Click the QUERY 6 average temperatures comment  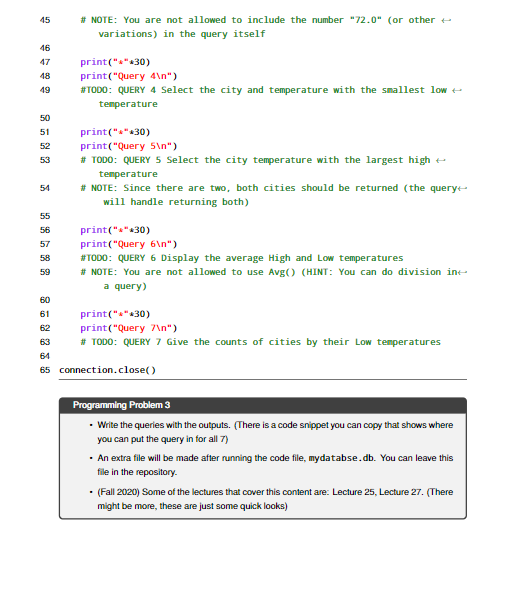coord(241,258)
